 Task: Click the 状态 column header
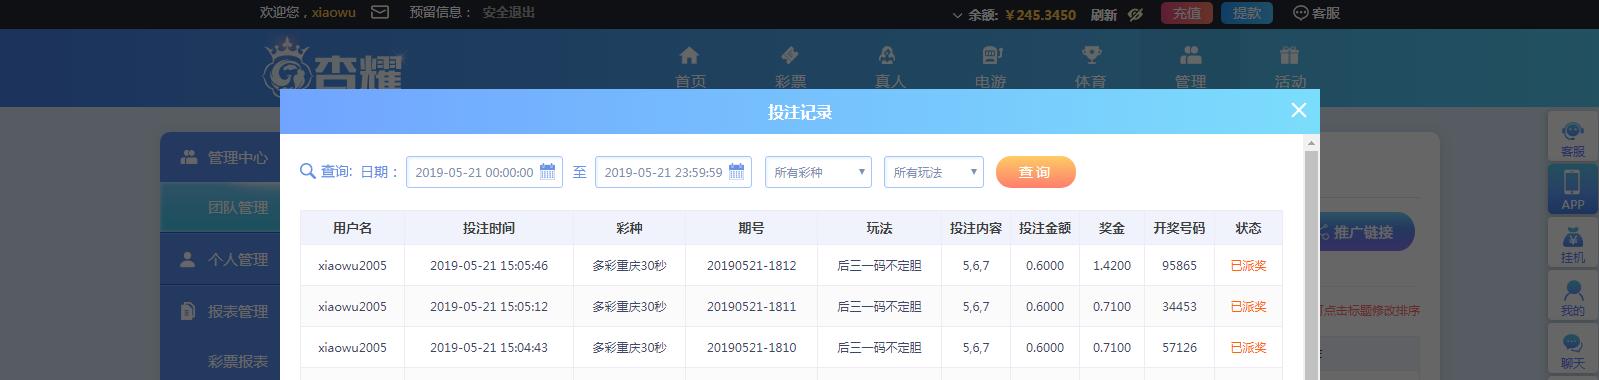1248,228
